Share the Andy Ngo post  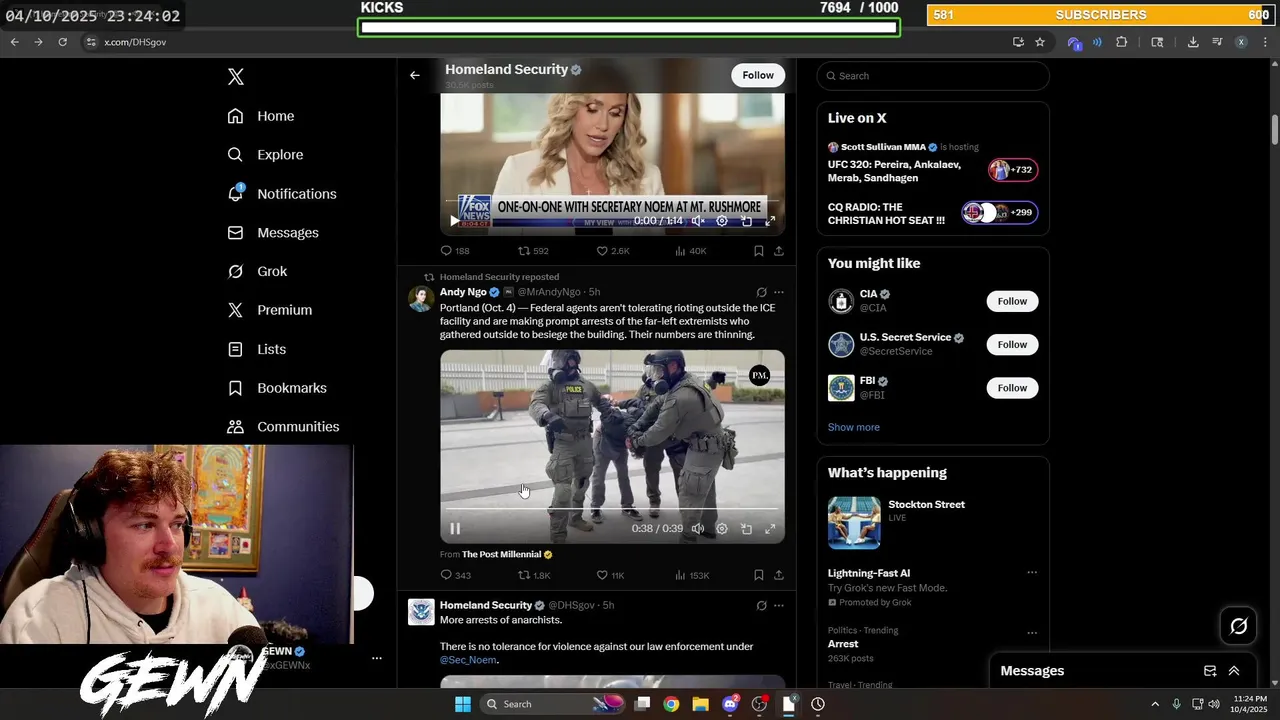[x=779, y=575]
